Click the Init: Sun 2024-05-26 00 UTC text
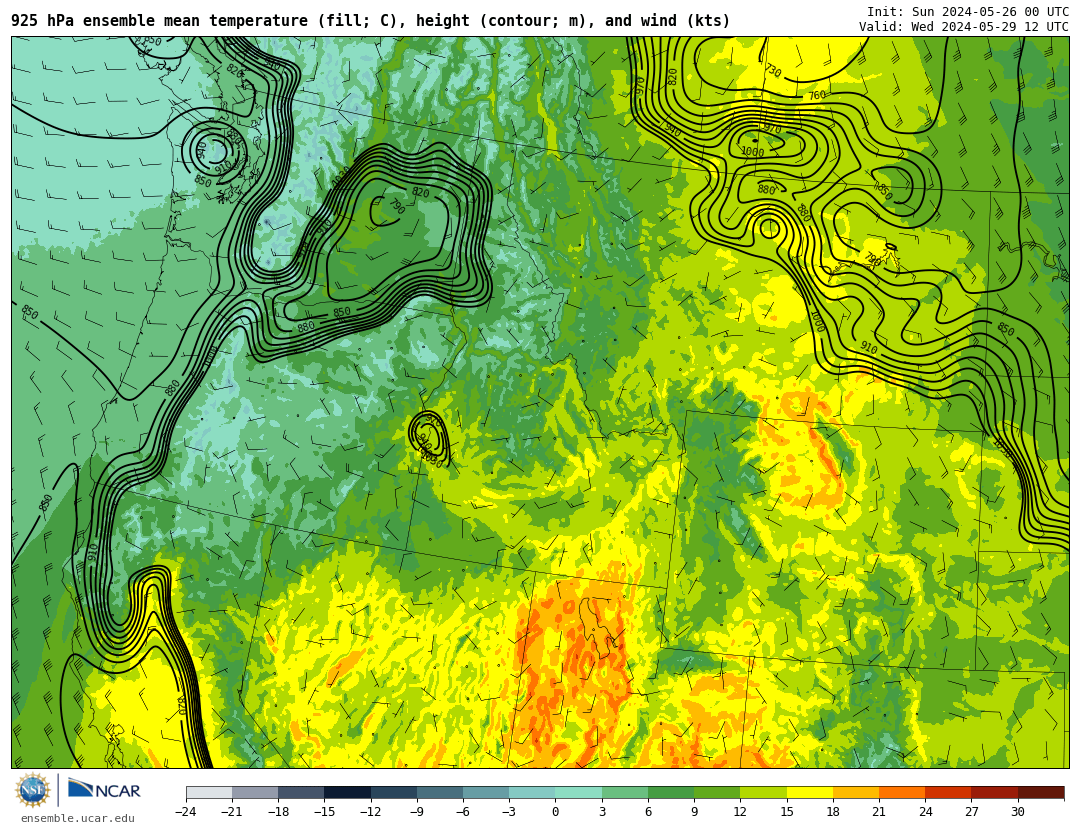 click(x=968, y=12)
